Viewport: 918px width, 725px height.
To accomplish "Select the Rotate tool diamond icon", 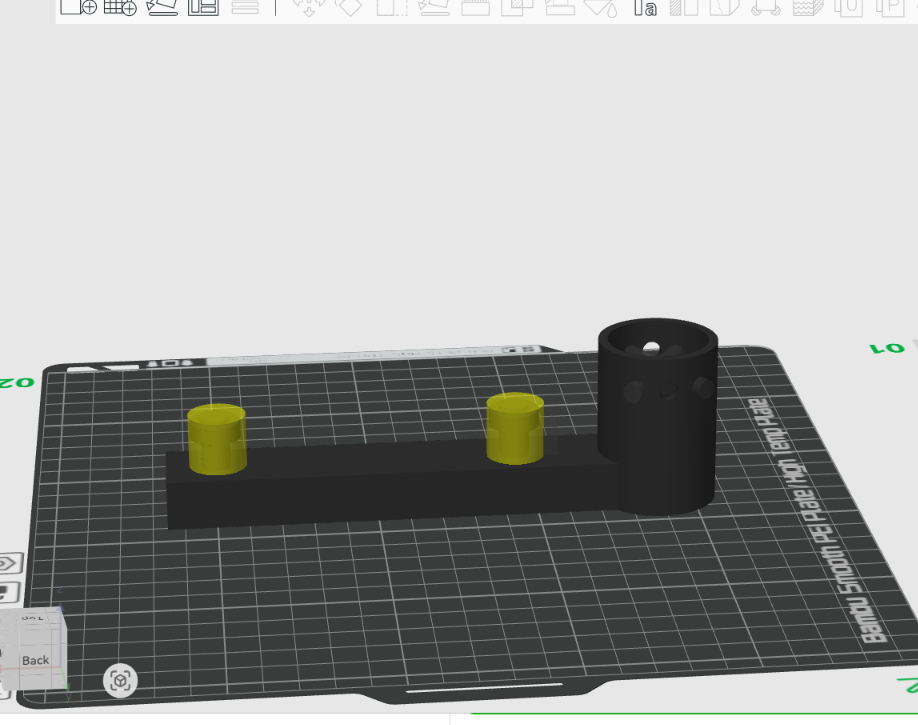I will coord(350,7).
